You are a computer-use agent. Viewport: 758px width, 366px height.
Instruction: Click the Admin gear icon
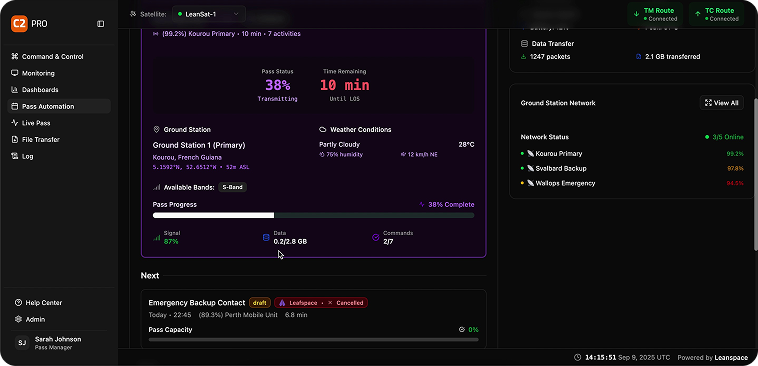[x=18, y=320]
